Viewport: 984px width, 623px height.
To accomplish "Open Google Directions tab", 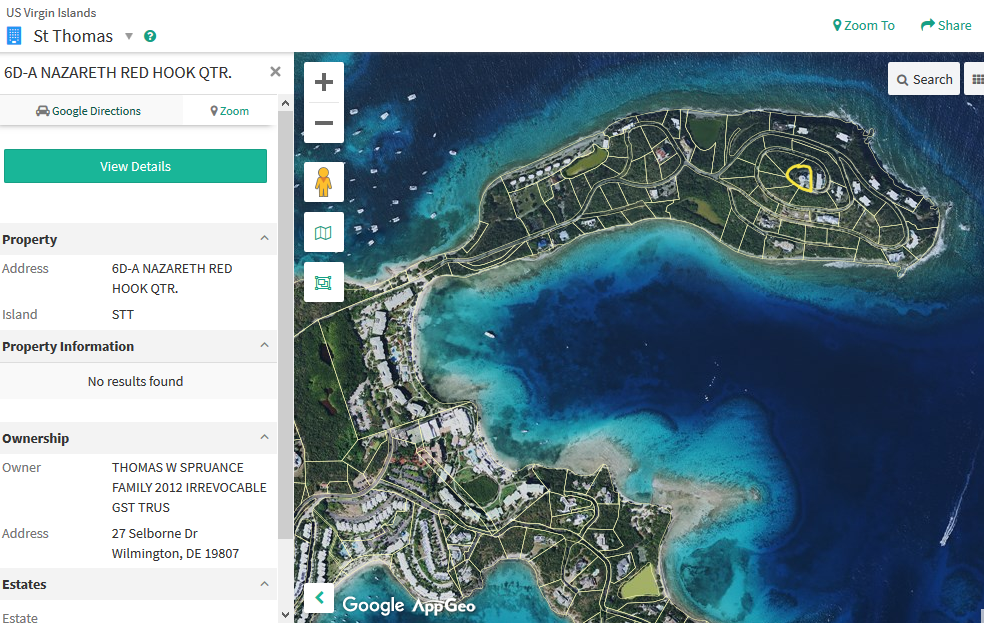I will 88,111.
